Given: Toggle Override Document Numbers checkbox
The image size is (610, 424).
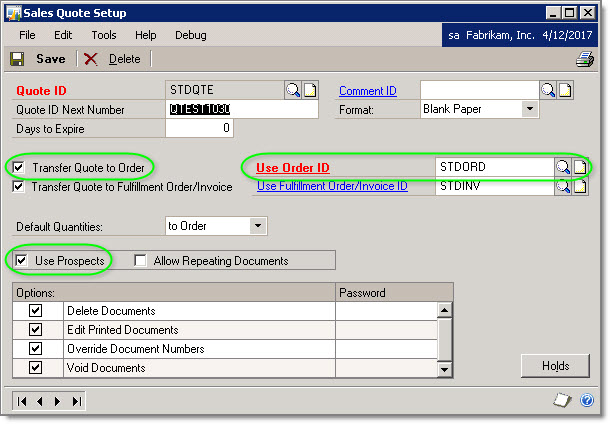Looking at the screenshot, I should coord(35,349).
